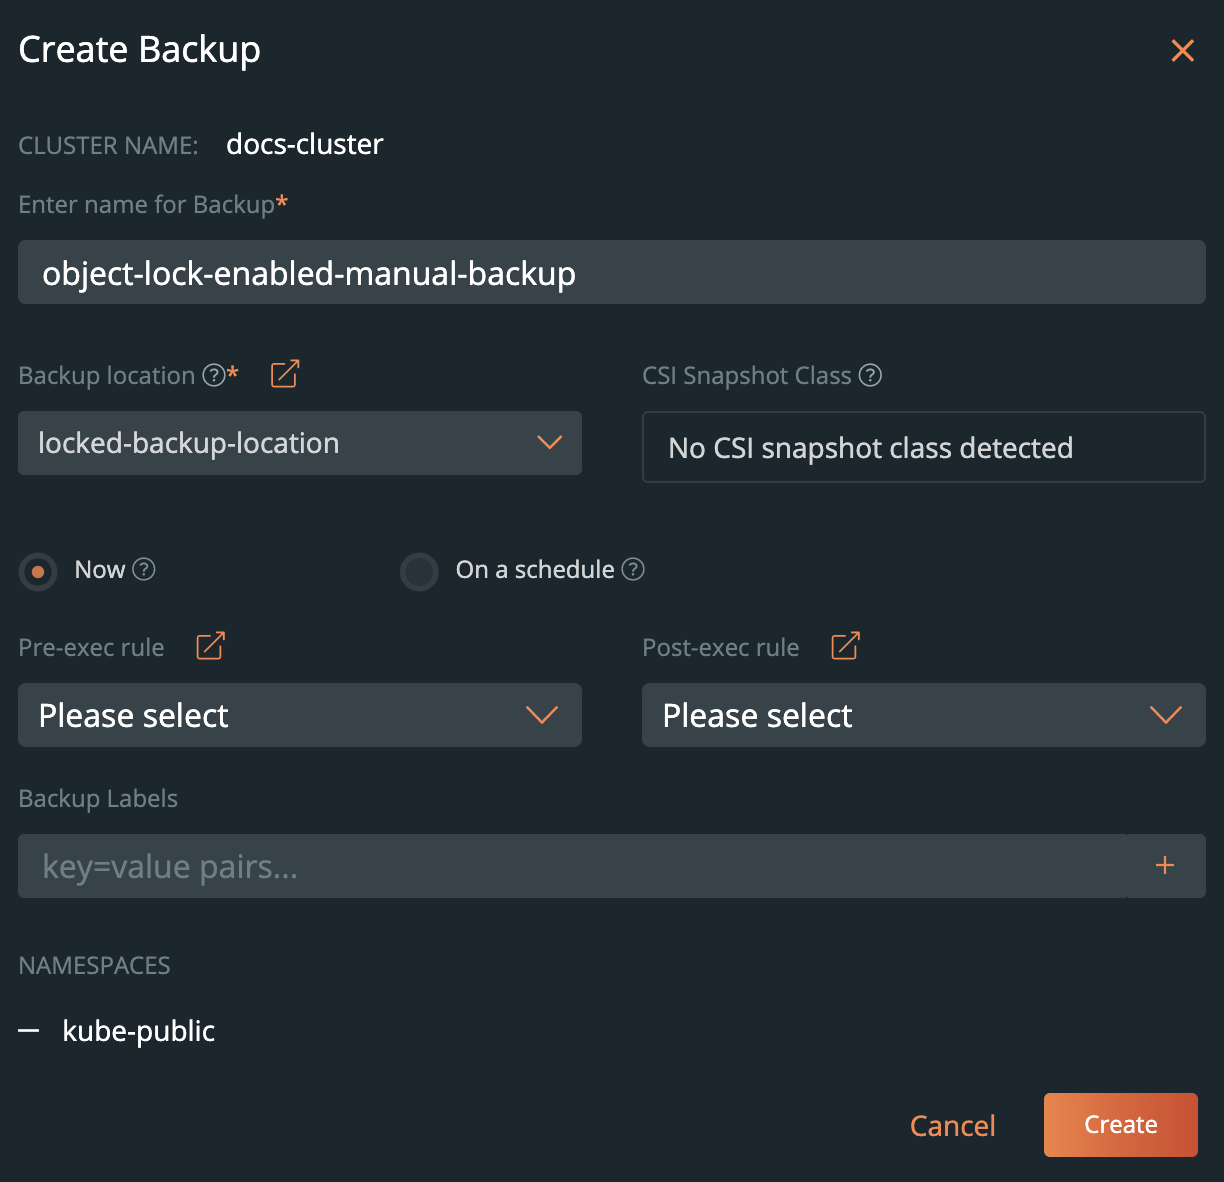Image resolution: width=1224 pixels, height=1182 pixels.
Task: Click help icon next to Now
Action: point(144,569)
